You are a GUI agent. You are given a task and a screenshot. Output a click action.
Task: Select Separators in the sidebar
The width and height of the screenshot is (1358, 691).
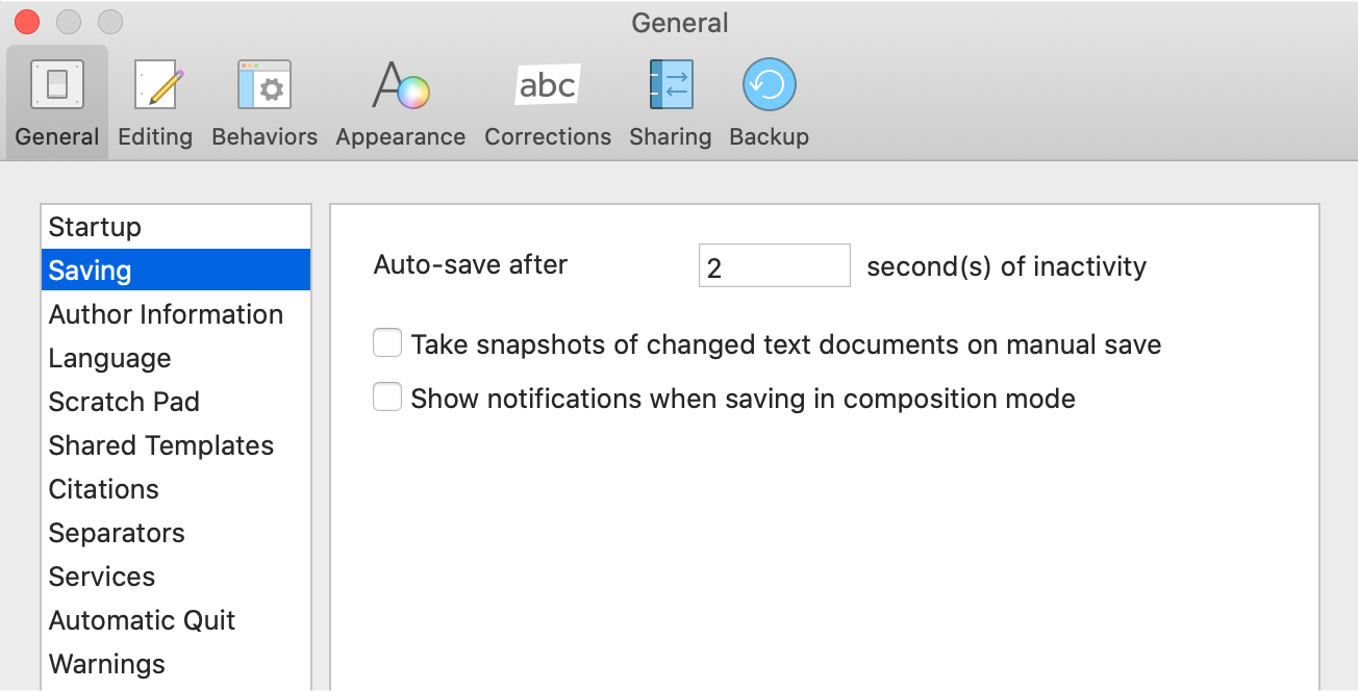pyautogui.click(x=117, y=532)
